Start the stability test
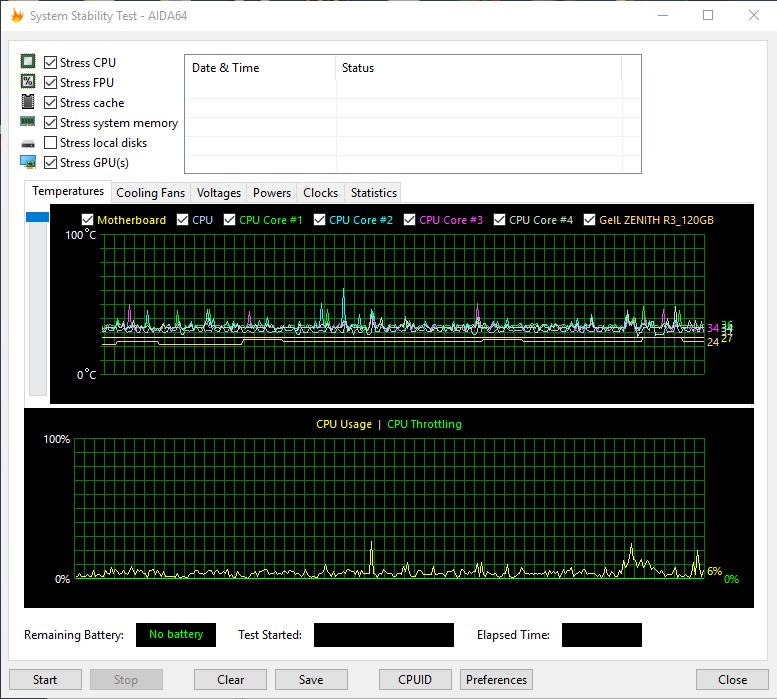The image size is (777, 699). 45,679
